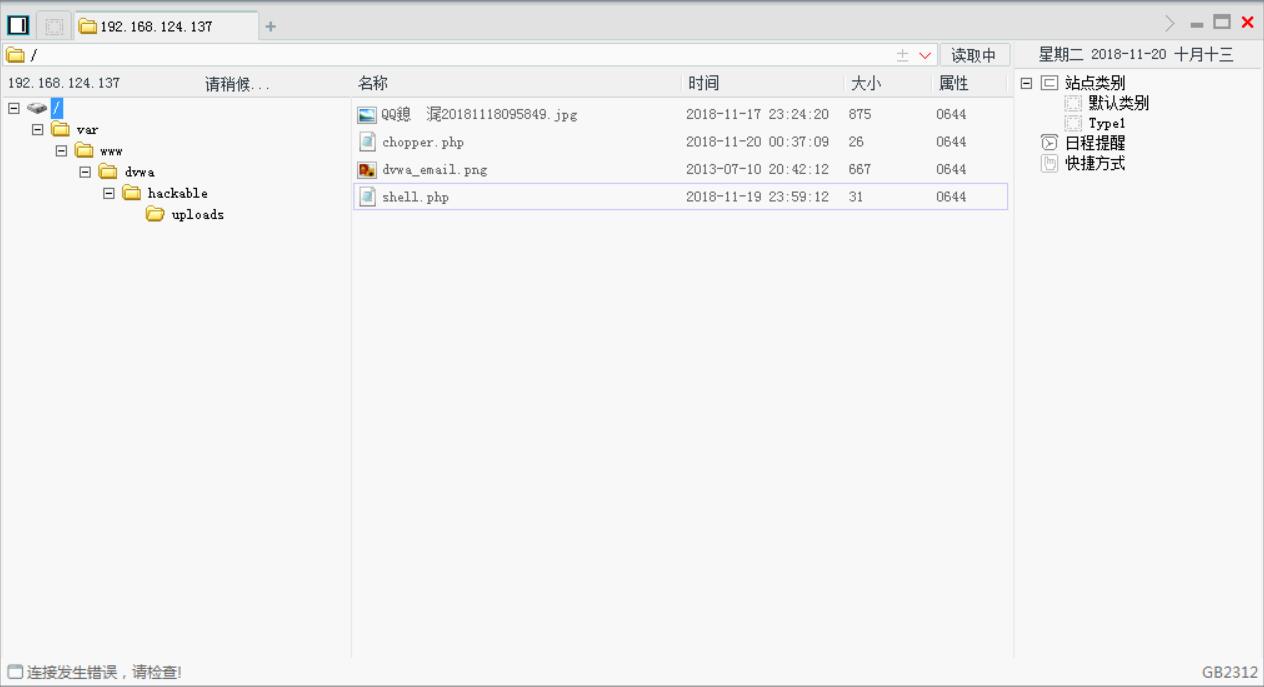Click the 192.168.124.137 host label

pos(64,84)
